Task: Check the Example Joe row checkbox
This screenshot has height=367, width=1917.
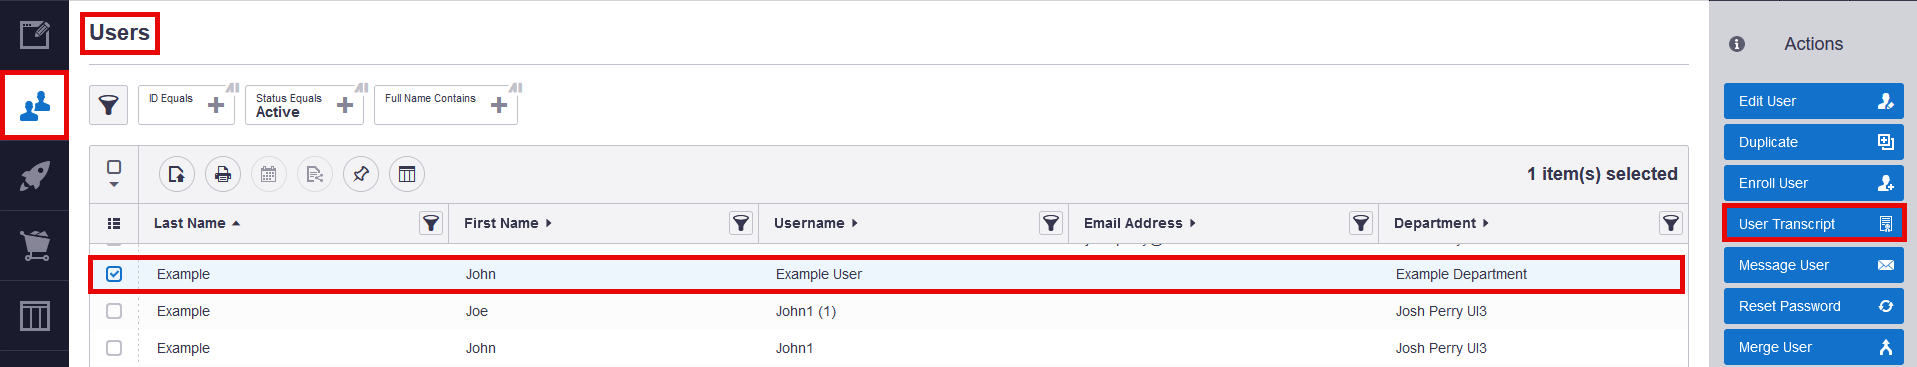Action: coord(114,311)
